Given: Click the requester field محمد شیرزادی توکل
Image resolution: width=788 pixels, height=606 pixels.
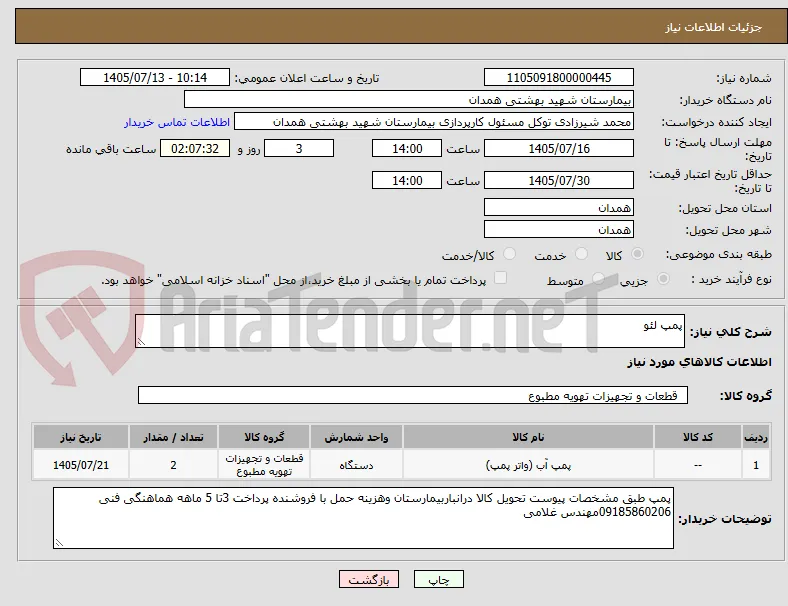Looking at the screenshot, I should click(x=434, y=122).
